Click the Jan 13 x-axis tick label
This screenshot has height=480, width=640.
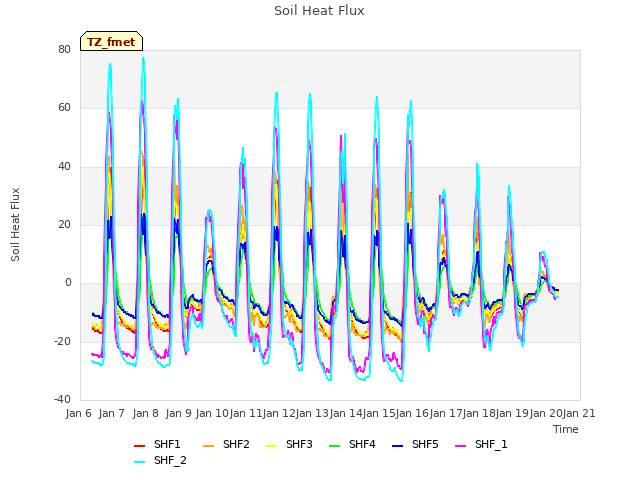(312, 413)
